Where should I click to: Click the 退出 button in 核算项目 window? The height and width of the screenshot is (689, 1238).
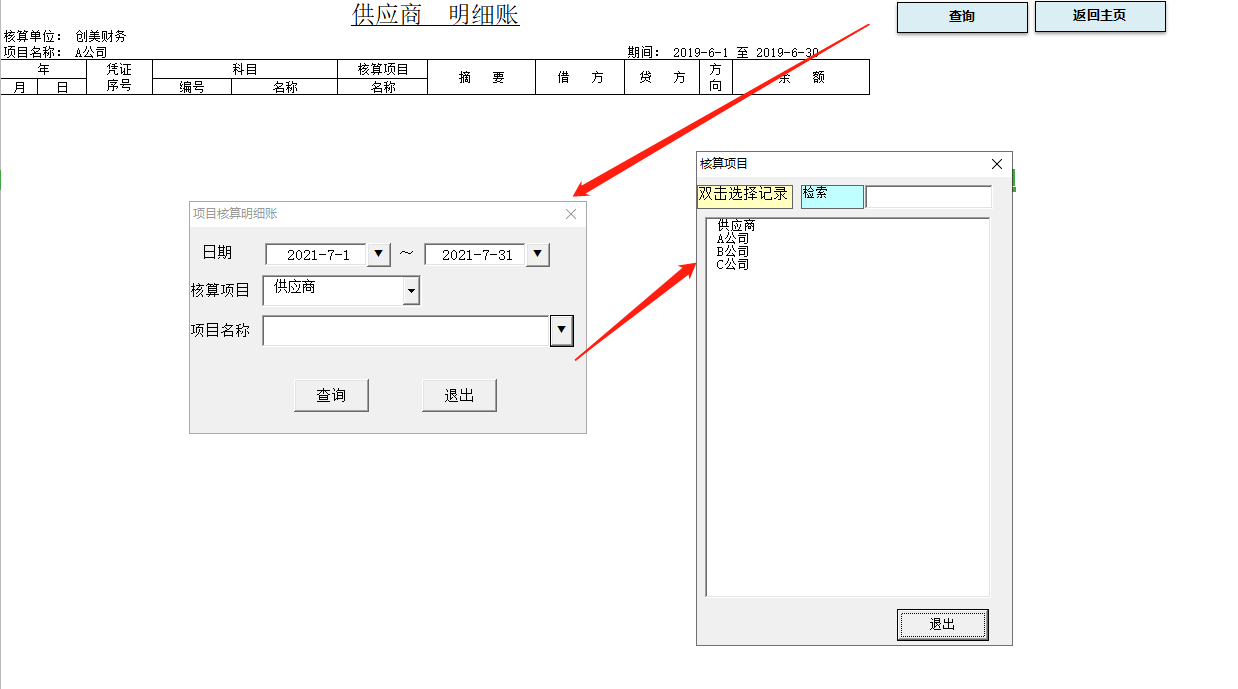[942, 624]
